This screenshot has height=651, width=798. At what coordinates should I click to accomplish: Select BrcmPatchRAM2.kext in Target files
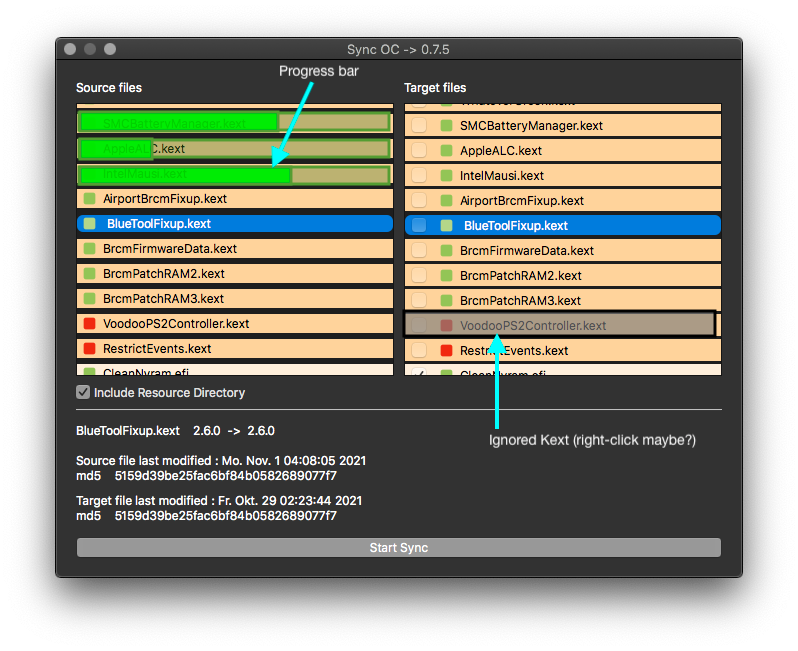point(563,275)
